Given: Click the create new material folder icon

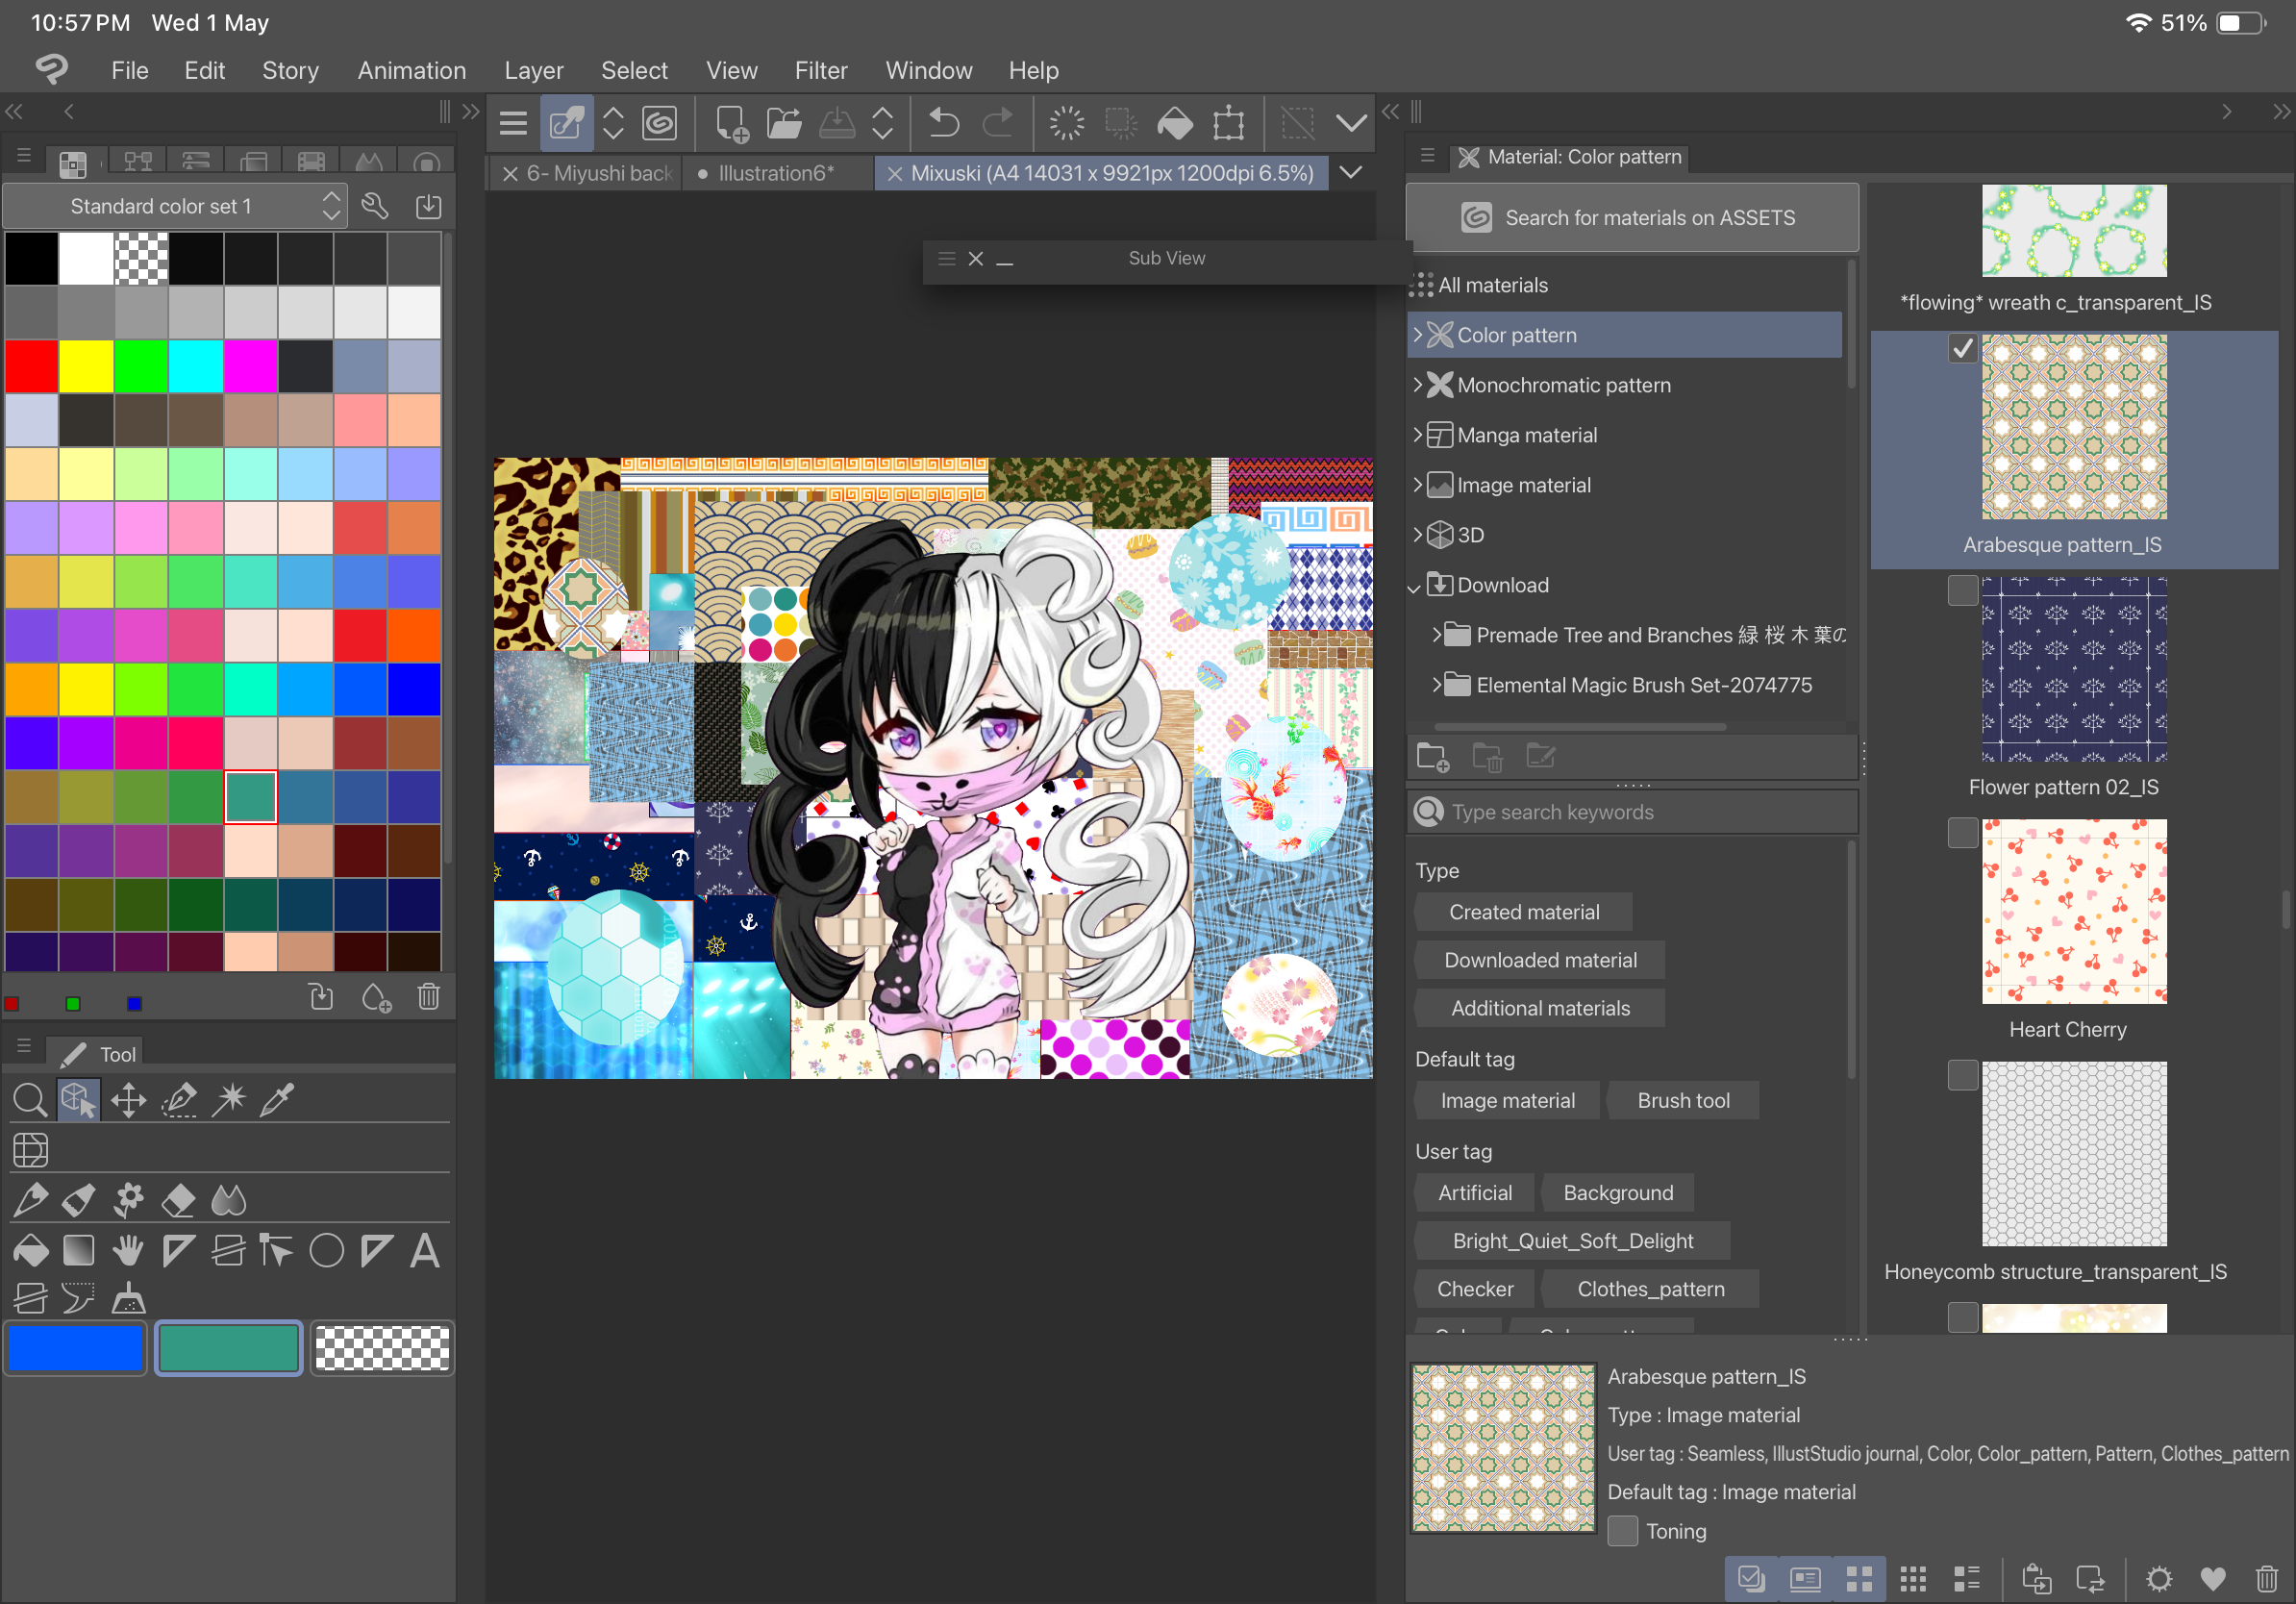Looking at the screenshot, I should coord(1433,757).
